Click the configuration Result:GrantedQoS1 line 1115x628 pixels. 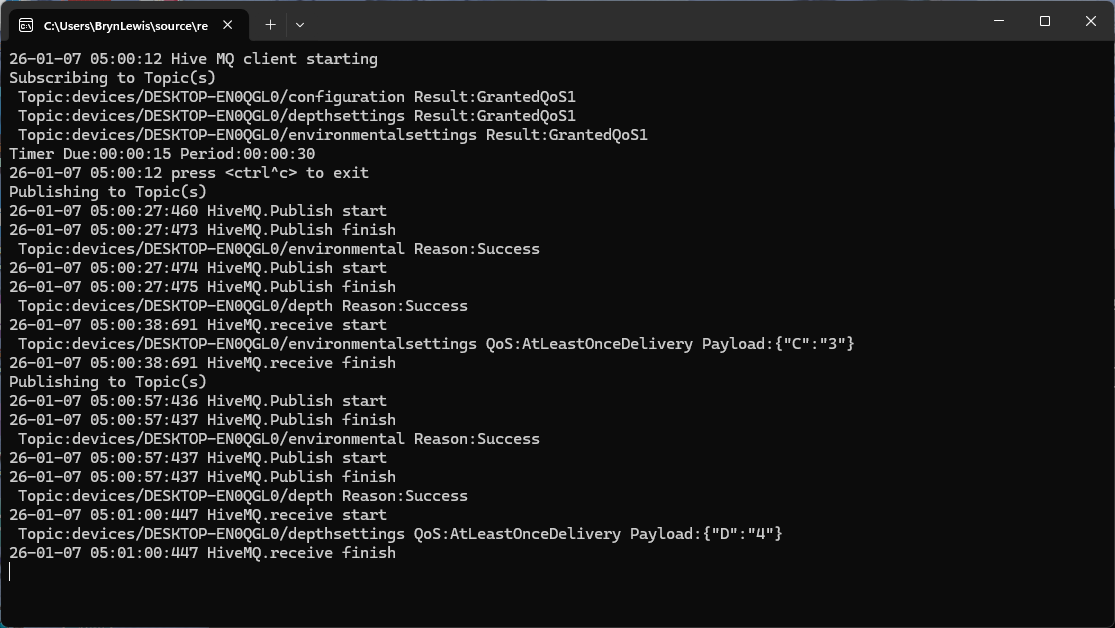coord(296,97)
